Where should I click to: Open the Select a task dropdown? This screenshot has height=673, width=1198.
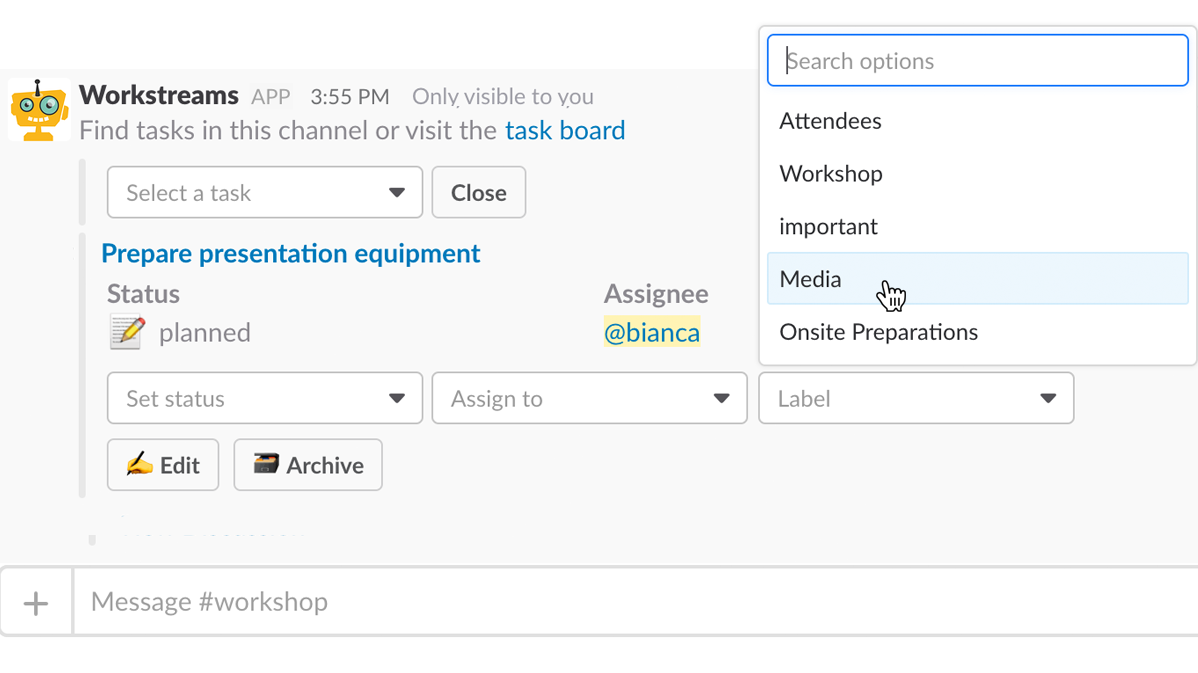click(264, 192)
